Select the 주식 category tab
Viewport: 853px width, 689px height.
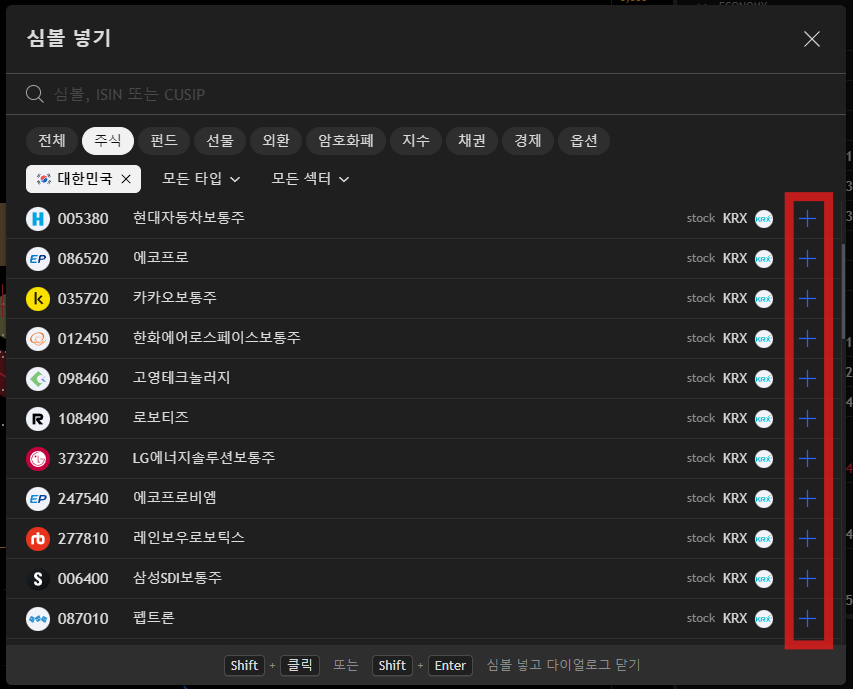click(x=108, y=141)
